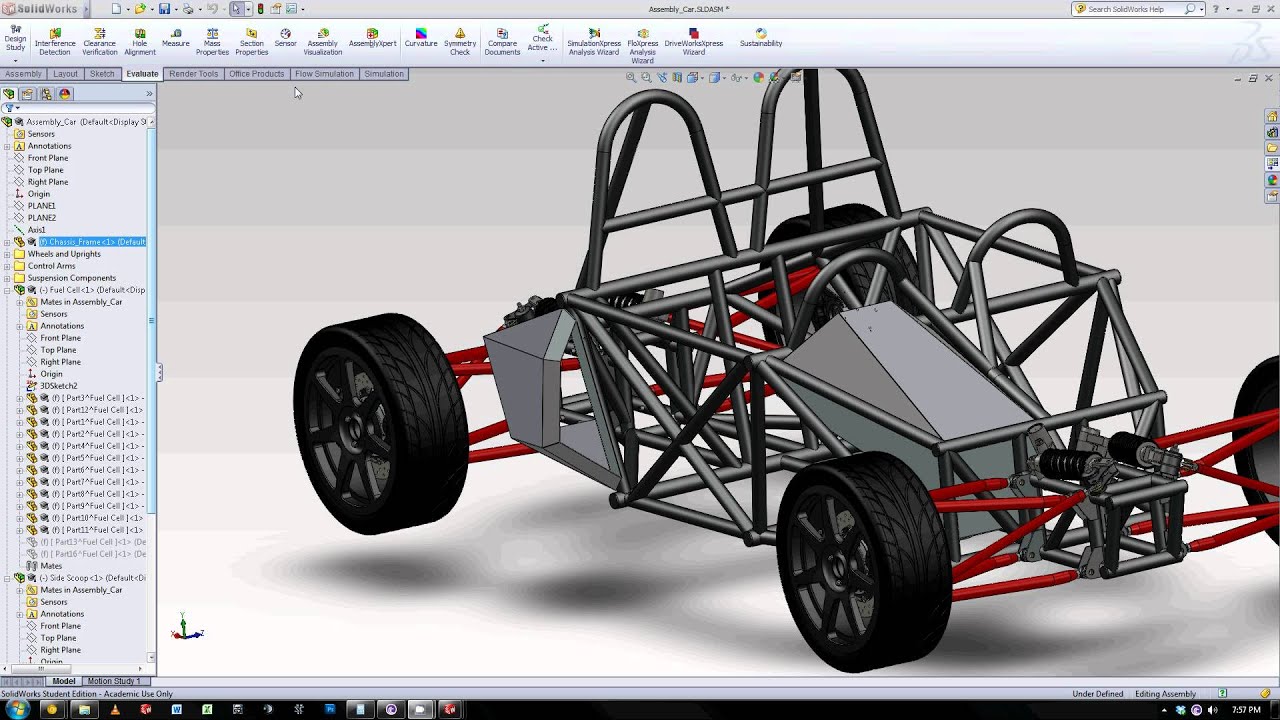This screenshot has height=720, width=1280.
Task: Open the Flow Simulation tab
Action: click(x=324, y=74)
